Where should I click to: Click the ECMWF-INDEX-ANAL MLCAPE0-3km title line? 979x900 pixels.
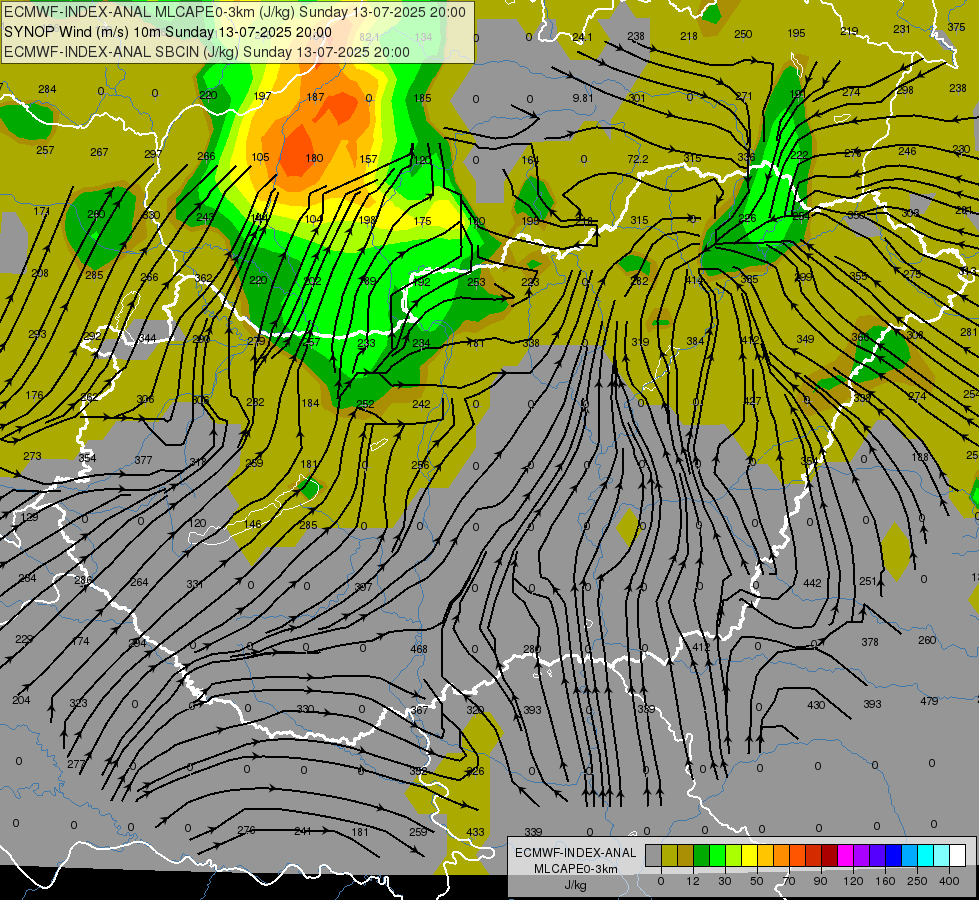coord(235,12)
